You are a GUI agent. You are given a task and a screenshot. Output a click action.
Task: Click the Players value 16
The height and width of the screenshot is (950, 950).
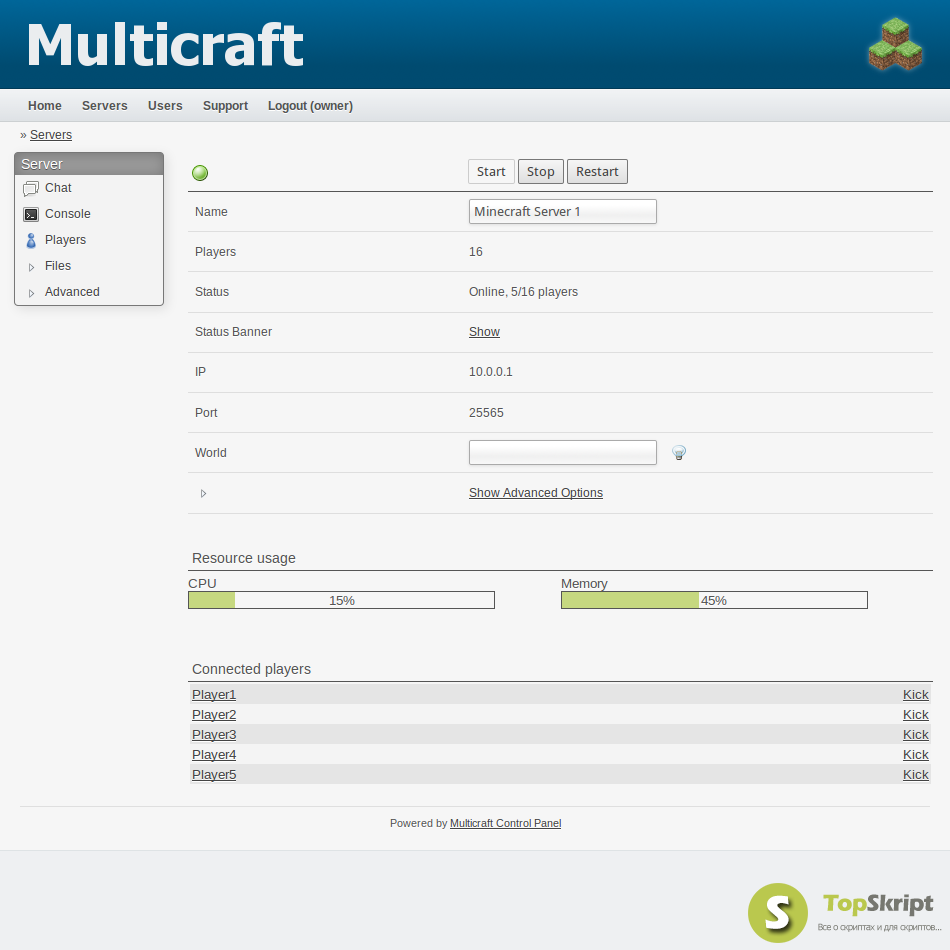point(476,252)
